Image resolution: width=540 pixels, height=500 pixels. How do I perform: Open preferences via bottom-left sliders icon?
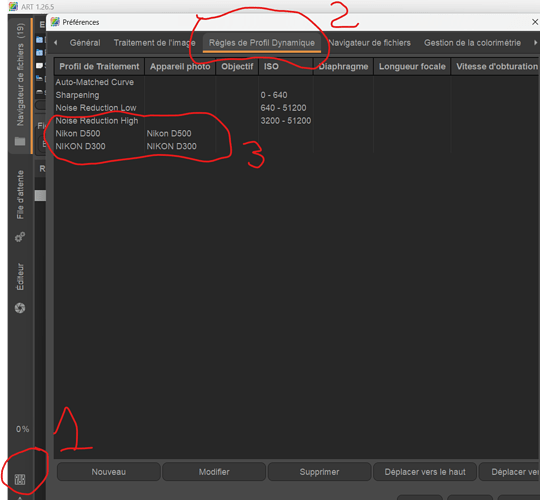pos(20,479)
